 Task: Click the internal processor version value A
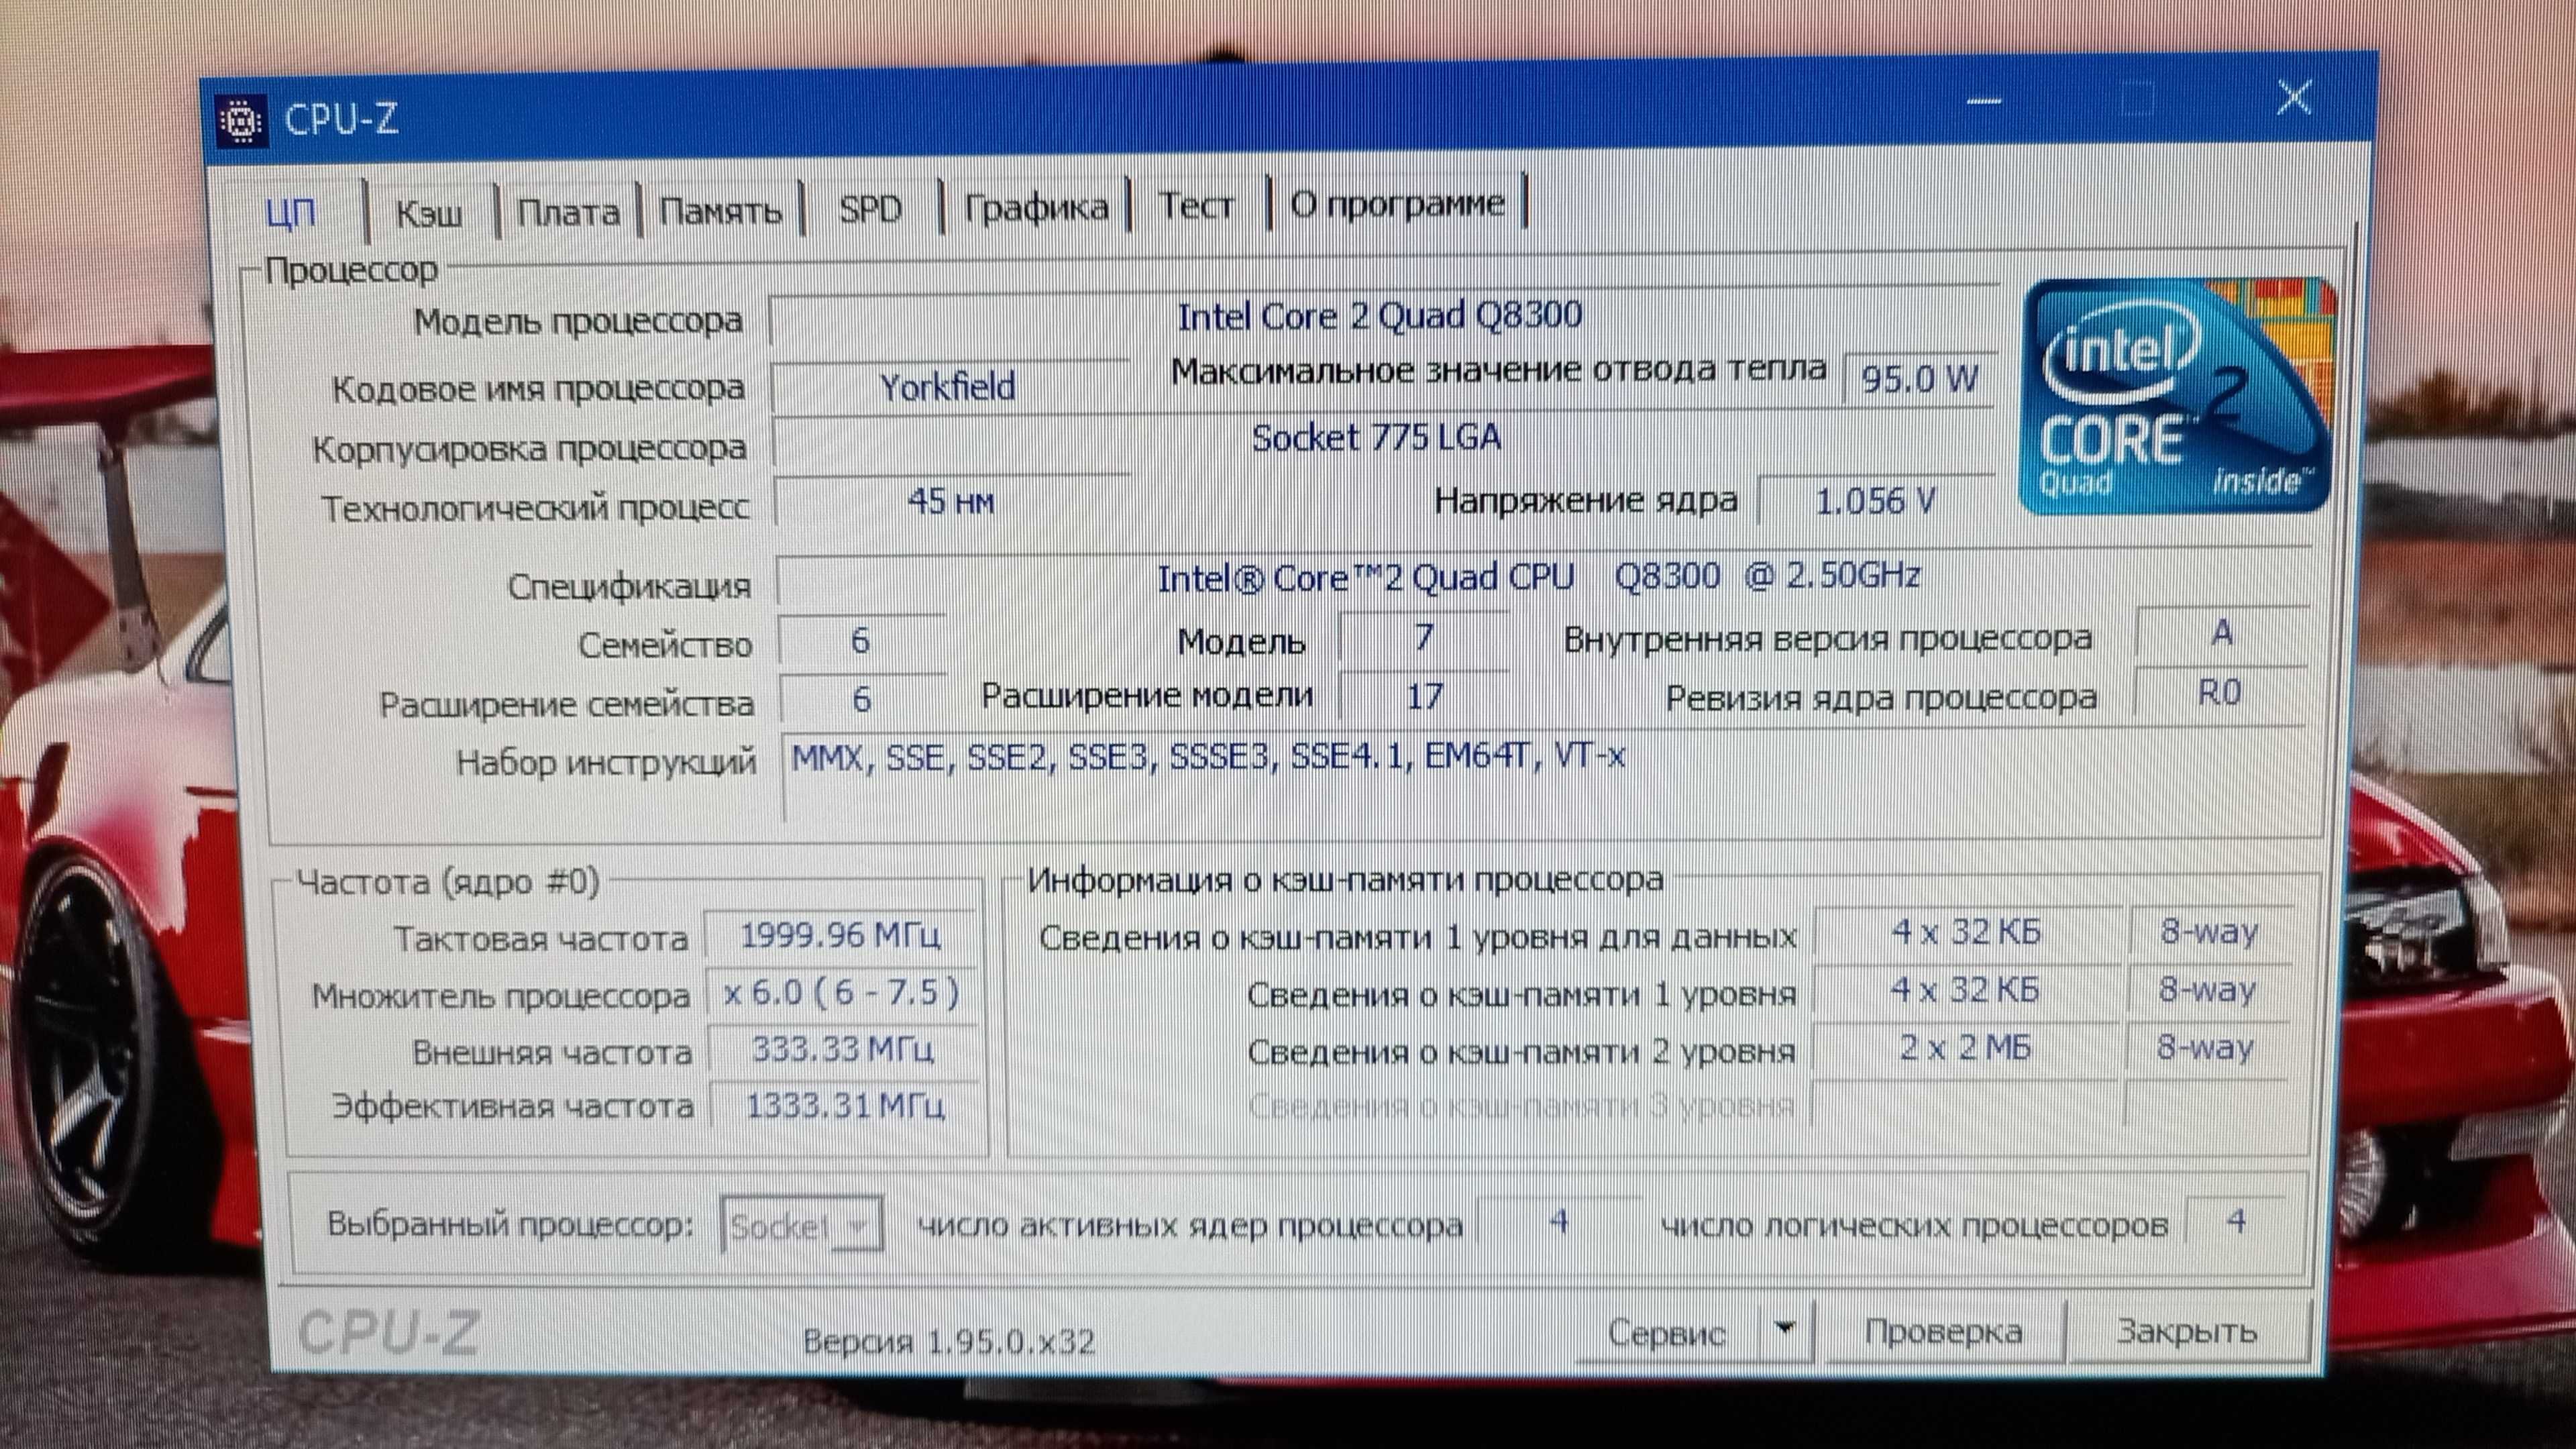click(x=2221, y=632)
